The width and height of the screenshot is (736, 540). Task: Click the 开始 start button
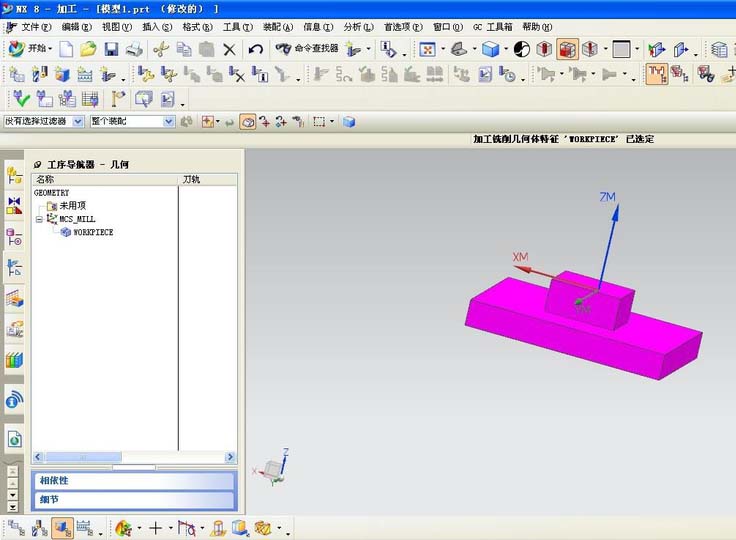[31, 49]
